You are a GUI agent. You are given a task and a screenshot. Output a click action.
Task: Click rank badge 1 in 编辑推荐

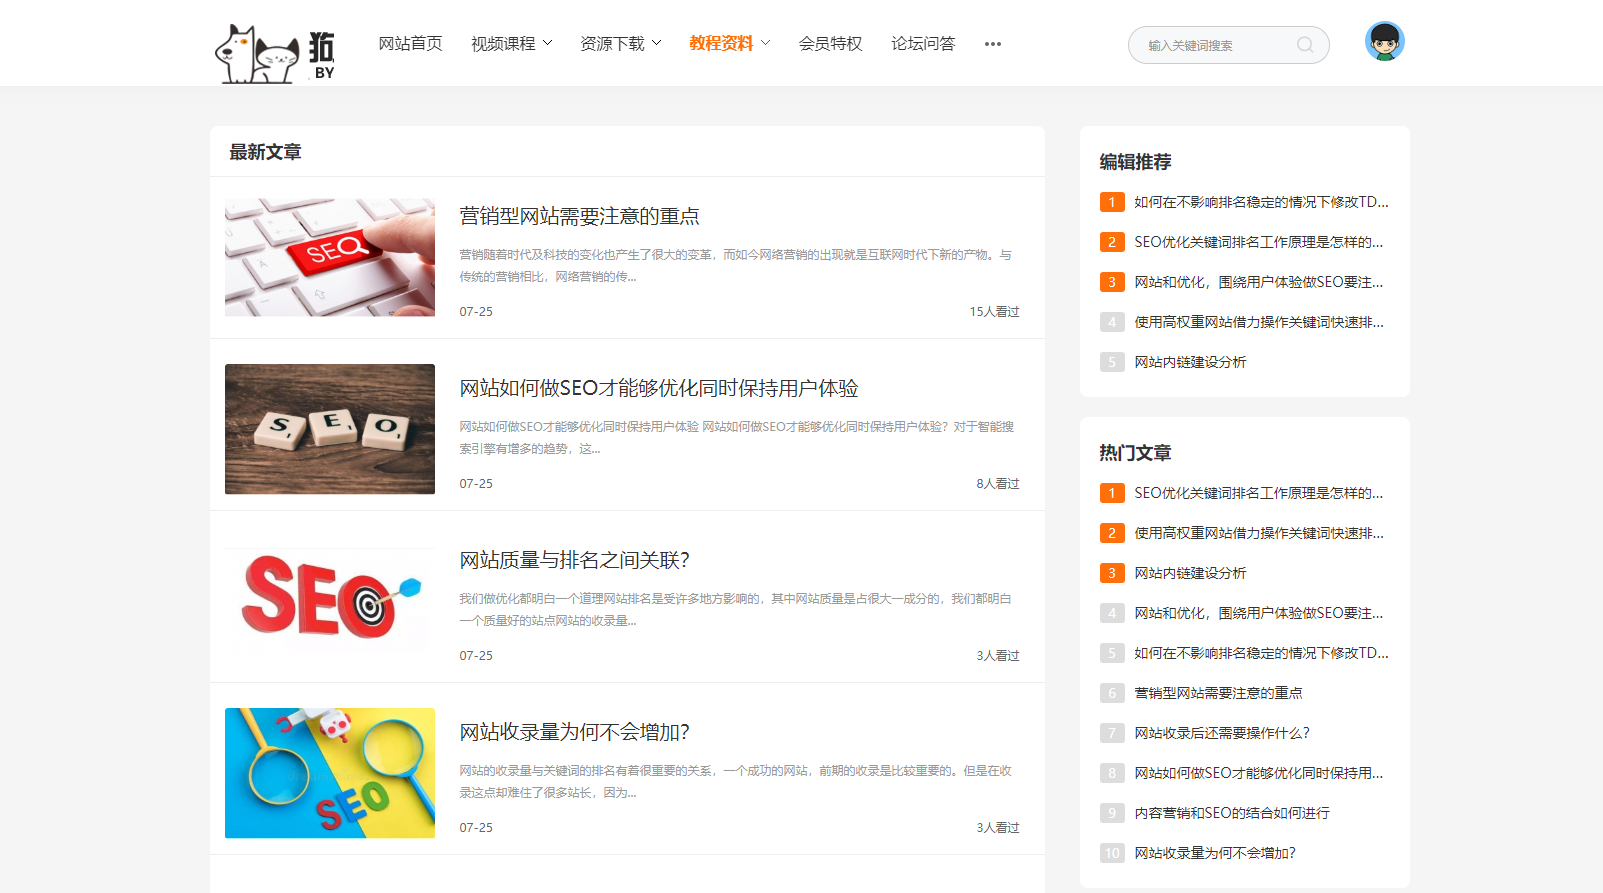[x=1112, y=202]
